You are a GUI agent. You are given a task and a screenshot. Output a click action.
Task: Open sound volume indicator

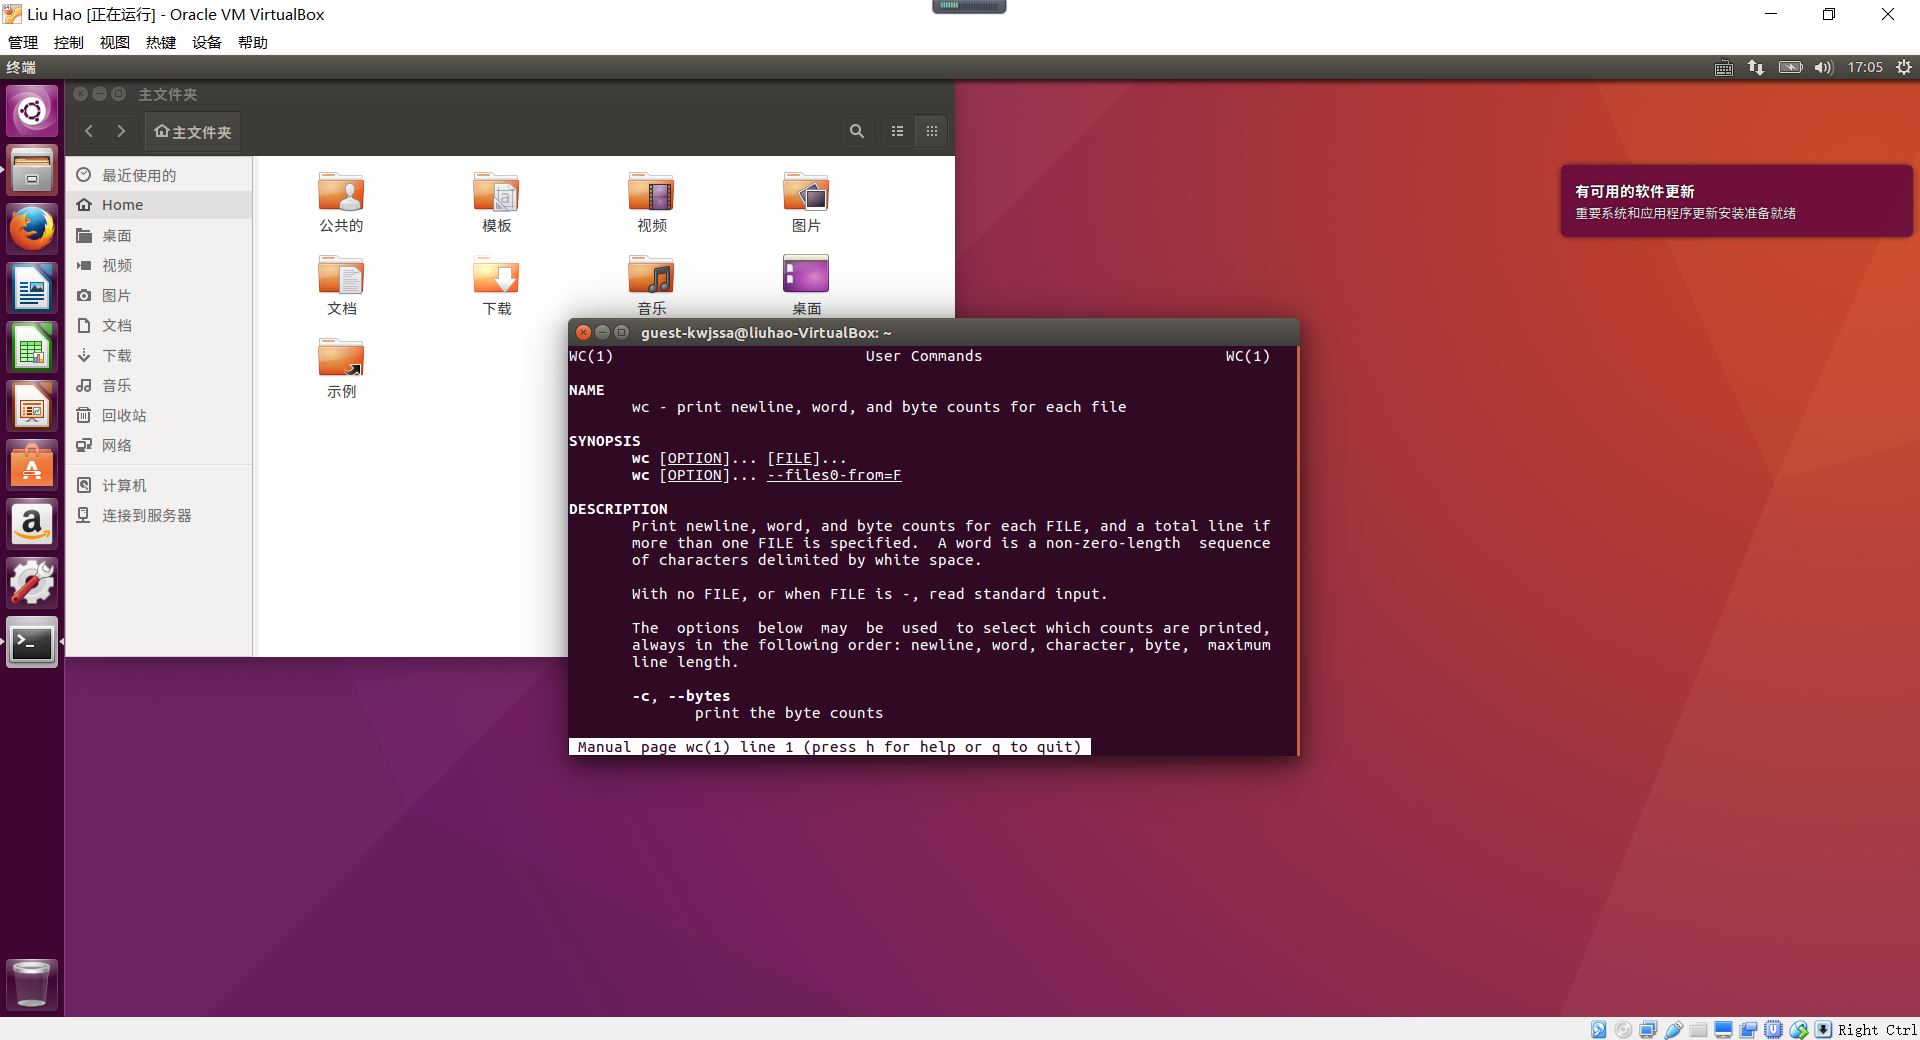click(x=1824, y=67)
